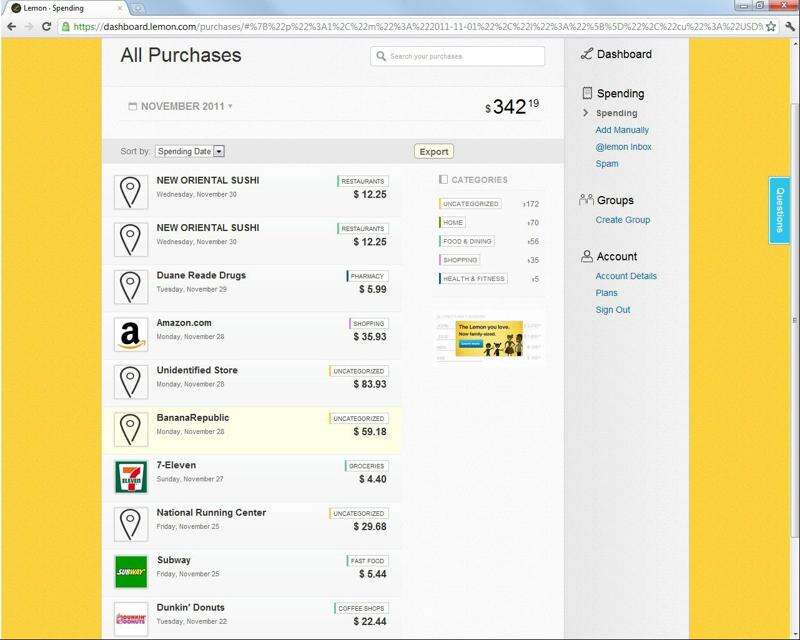Click the Create Group link

click(x=622, y=220)
